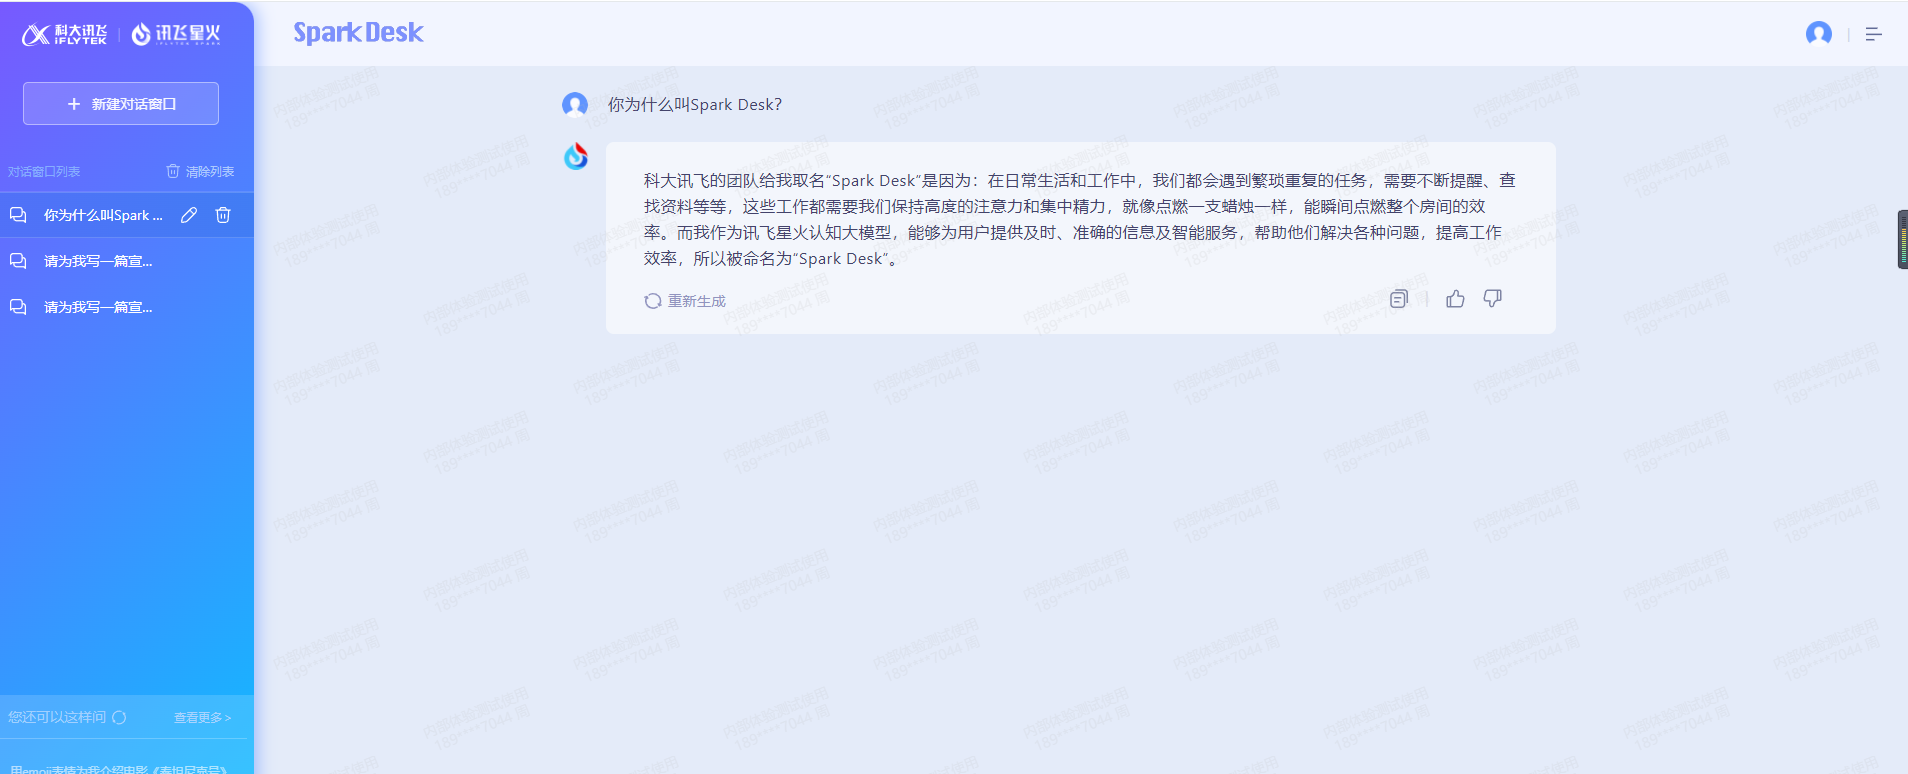Viewport: 1908px width, 774px height.
Task: Select the 你为什么叫Spark conversation
Action: [x=102, y=215]
